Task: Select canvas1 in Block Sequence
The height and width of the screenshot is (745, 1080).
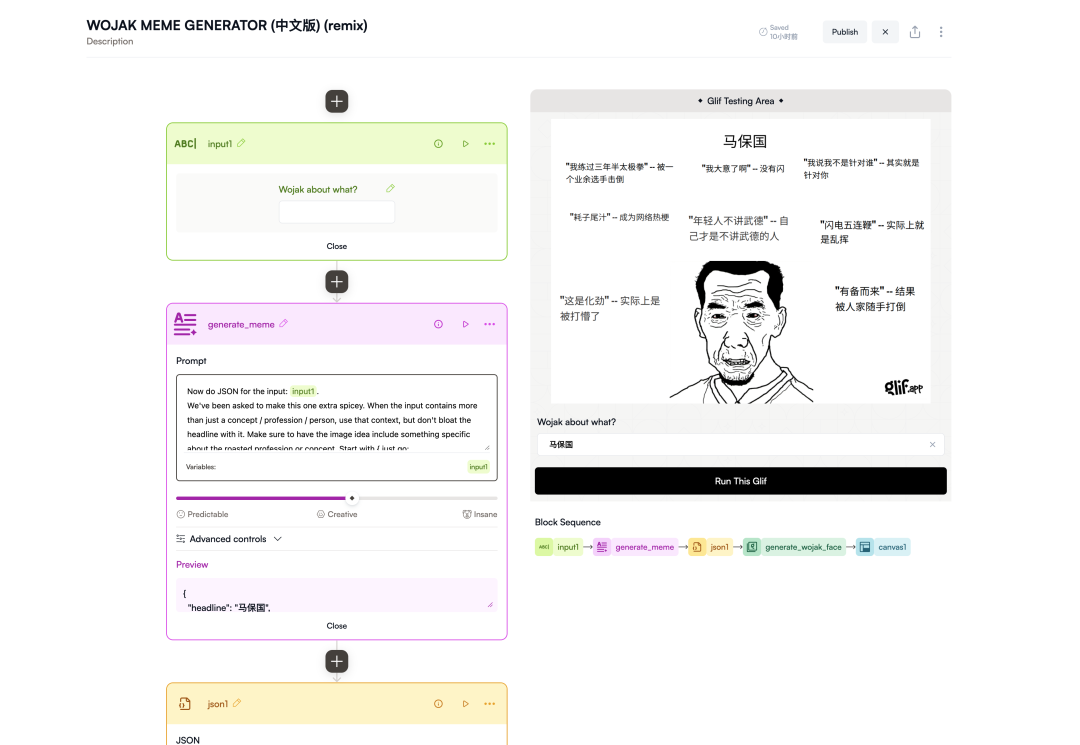Action: [883, 547]
